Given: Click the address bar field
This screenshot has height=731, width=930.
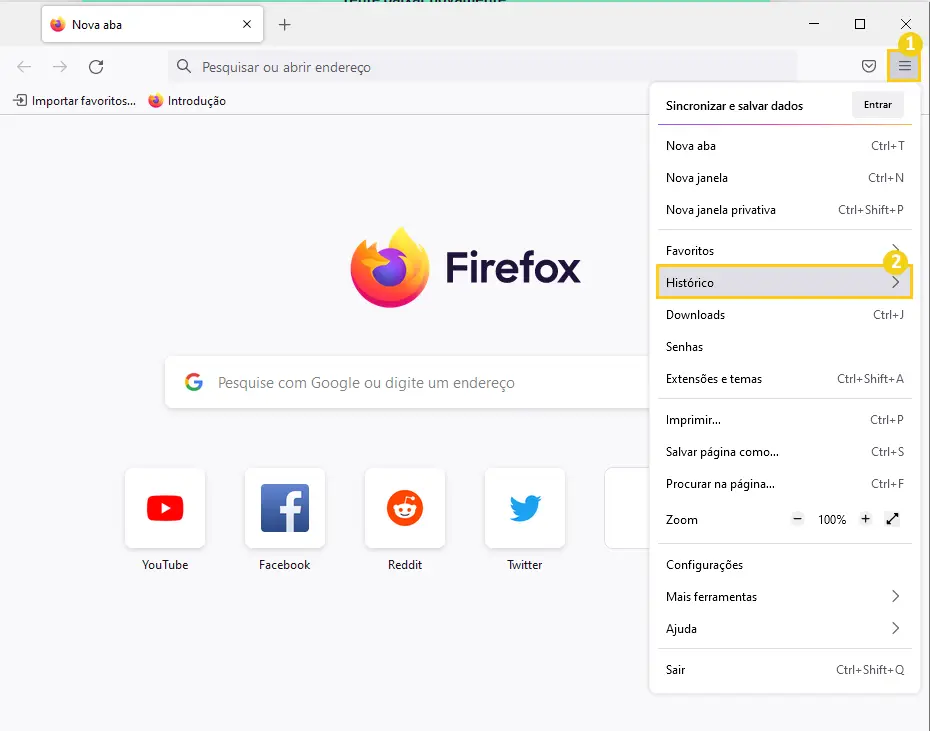Looking at the screenshot, I should coord(482,66).
